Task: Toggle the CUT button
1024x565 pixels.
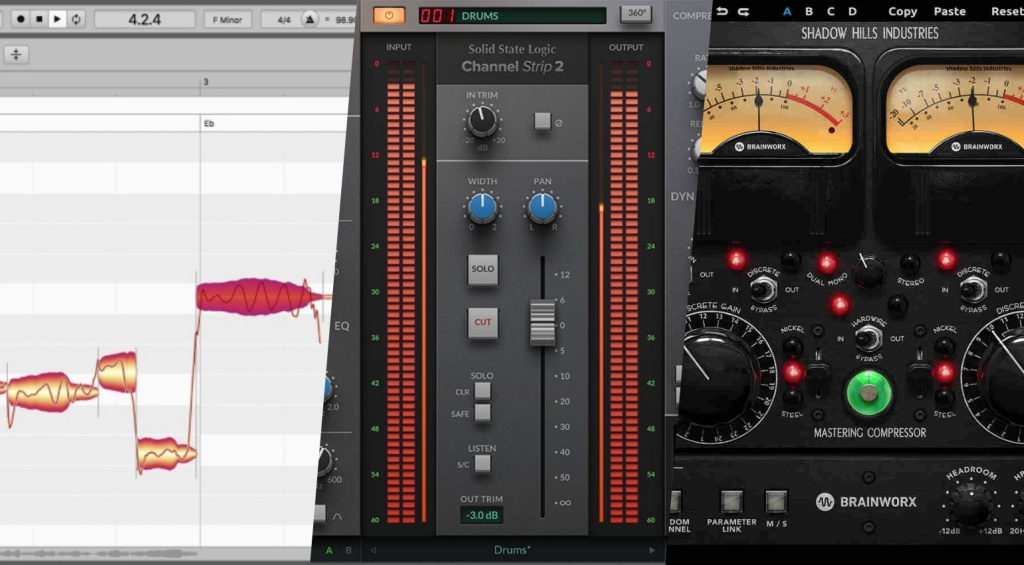Action: point(483,323)
